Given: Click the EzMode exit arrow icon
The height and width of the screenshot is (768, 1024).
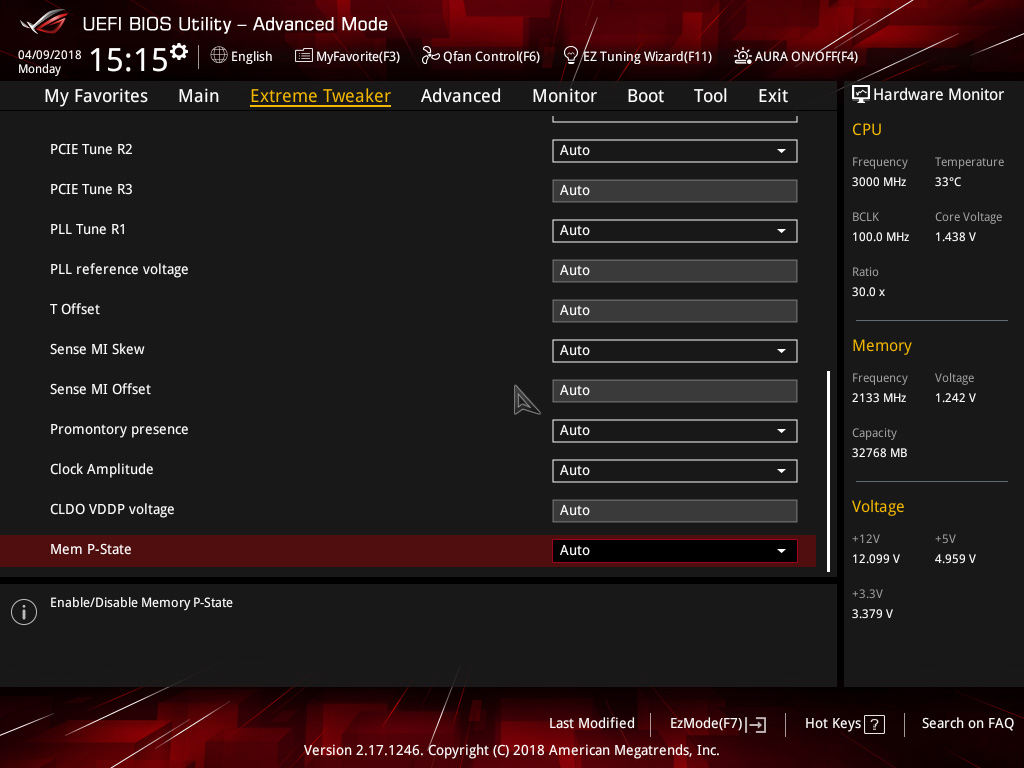Looking at the screenshot, I should click(758, 724).
